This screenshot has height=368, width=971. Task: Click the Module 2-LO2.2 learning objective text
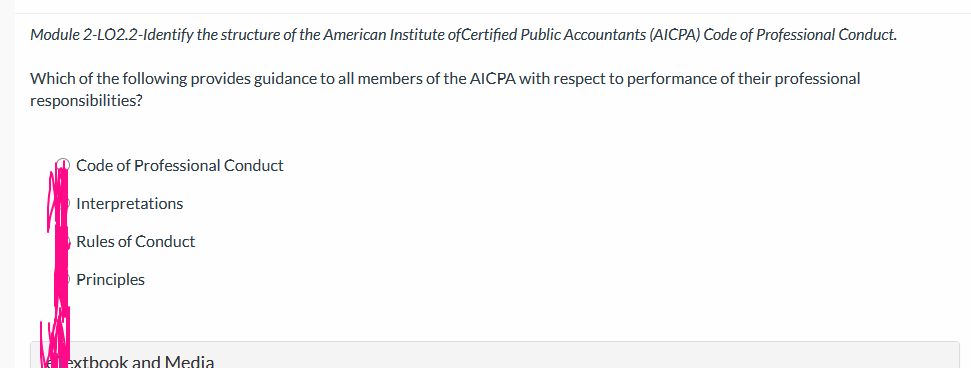(463, 35)
